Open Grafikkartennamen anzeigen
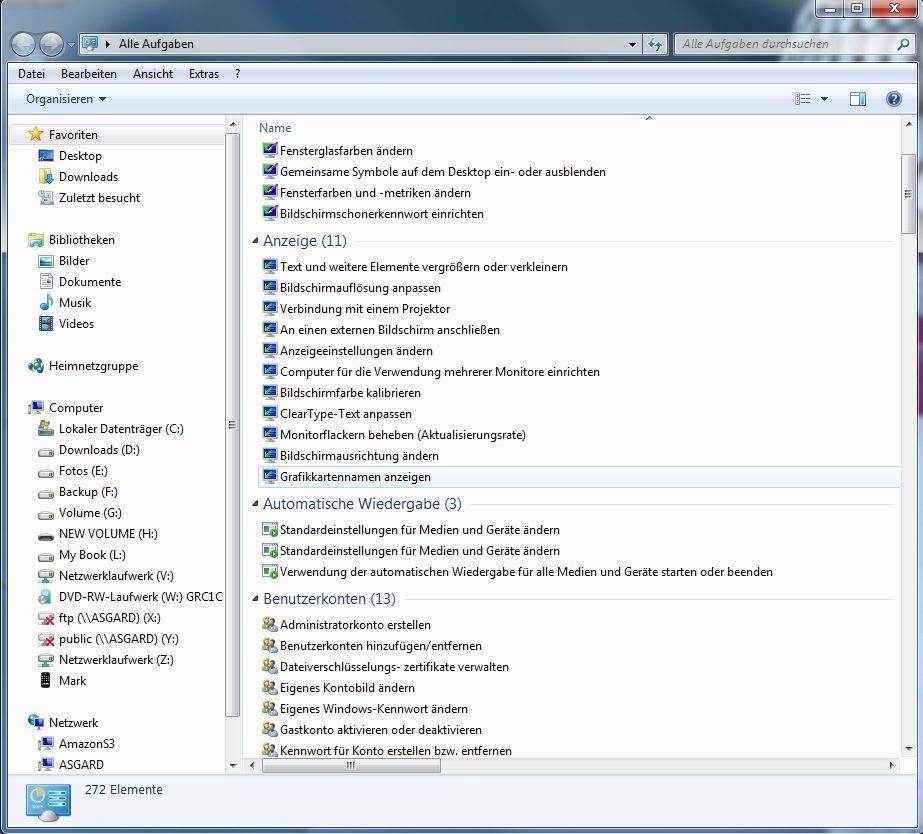923x834 pixels. click(x=355, y=477)
